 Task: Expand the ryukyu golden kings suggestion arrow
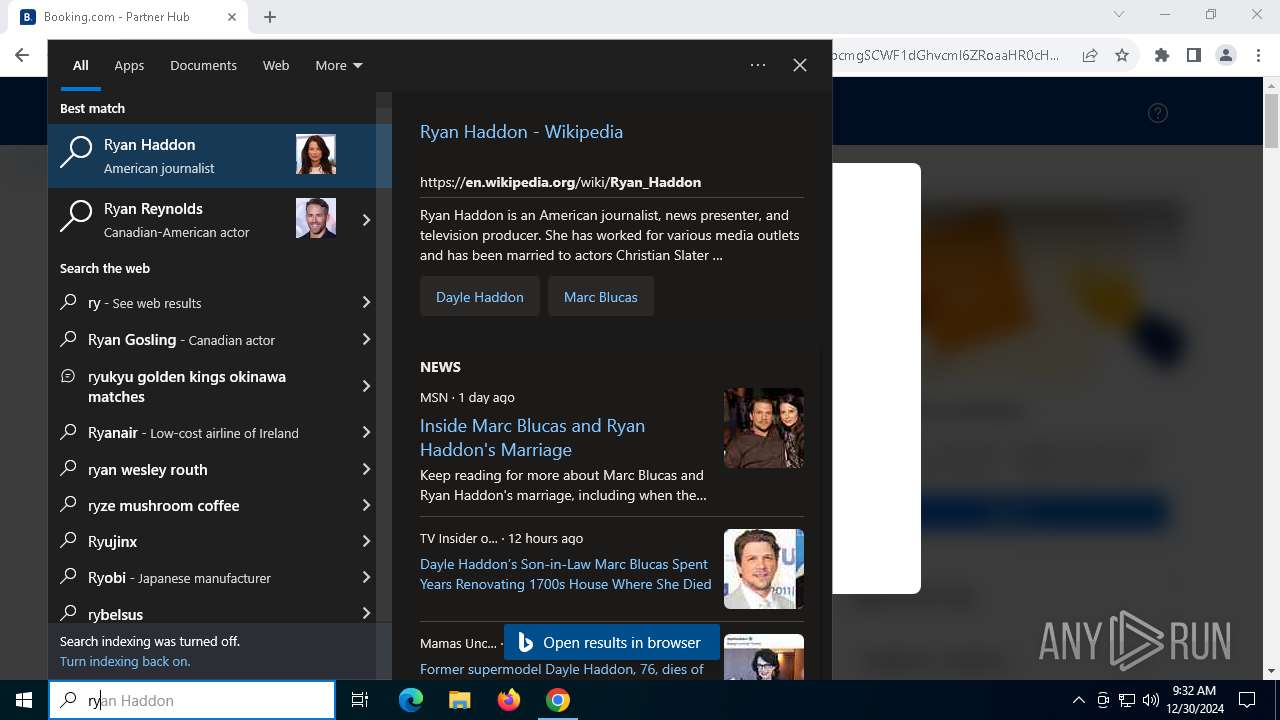pyautogui.click(x=365, y=386)
